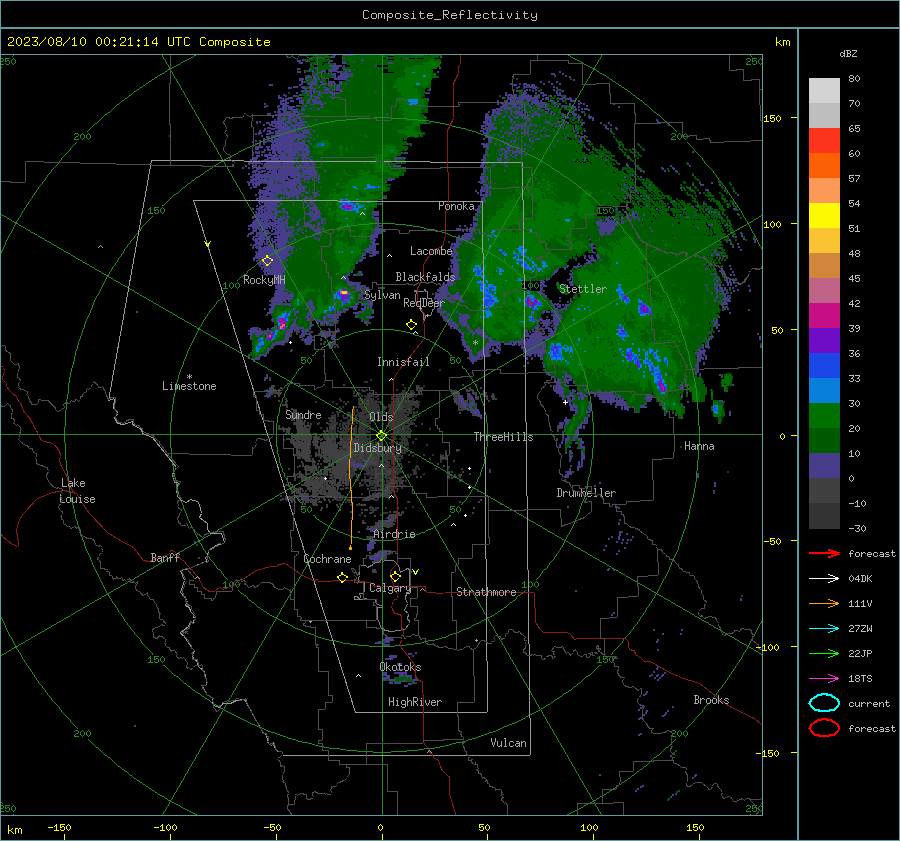Click the 'Sundre' city label
The width and height of the screenshot is (900, 841).
pos(303,414)
